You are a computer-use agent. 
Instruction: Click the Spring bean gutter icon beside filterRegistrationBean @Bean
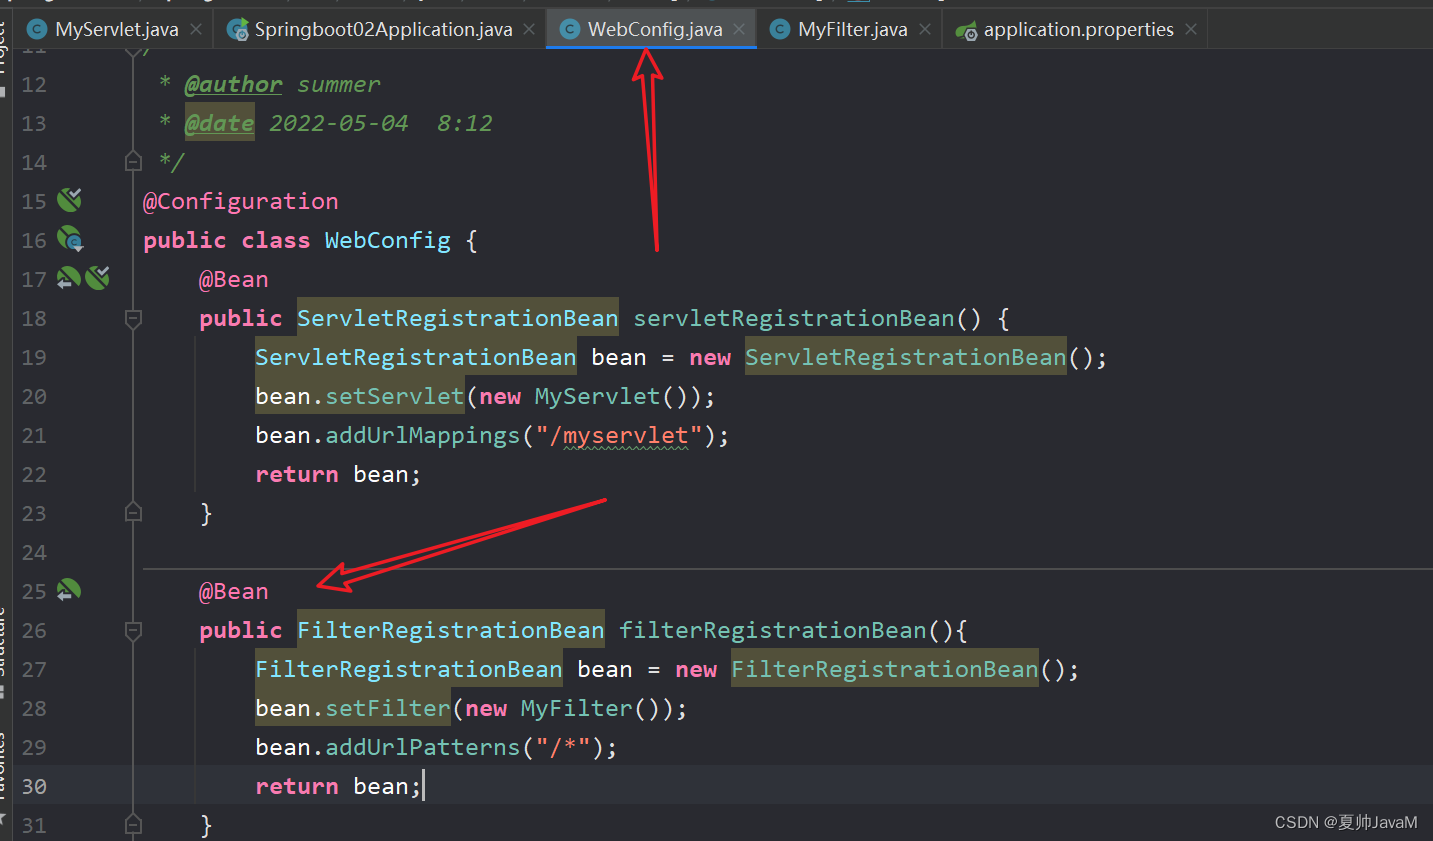(68, 591)
